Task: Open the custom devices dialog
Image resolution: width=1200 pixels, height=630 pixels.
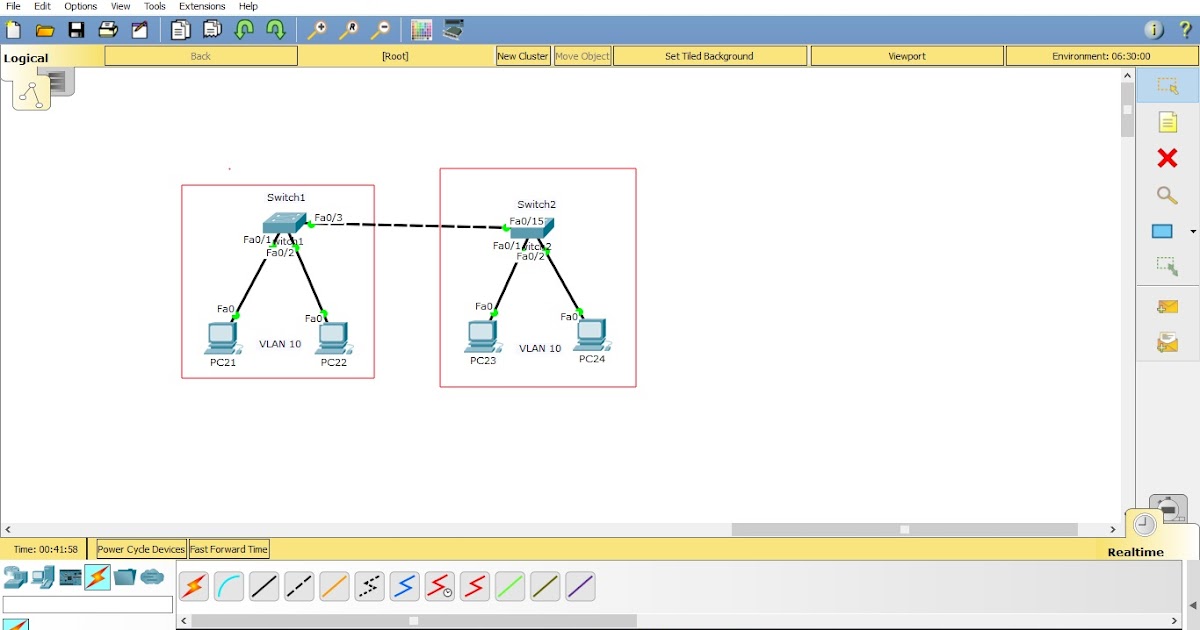Action: 454,30
